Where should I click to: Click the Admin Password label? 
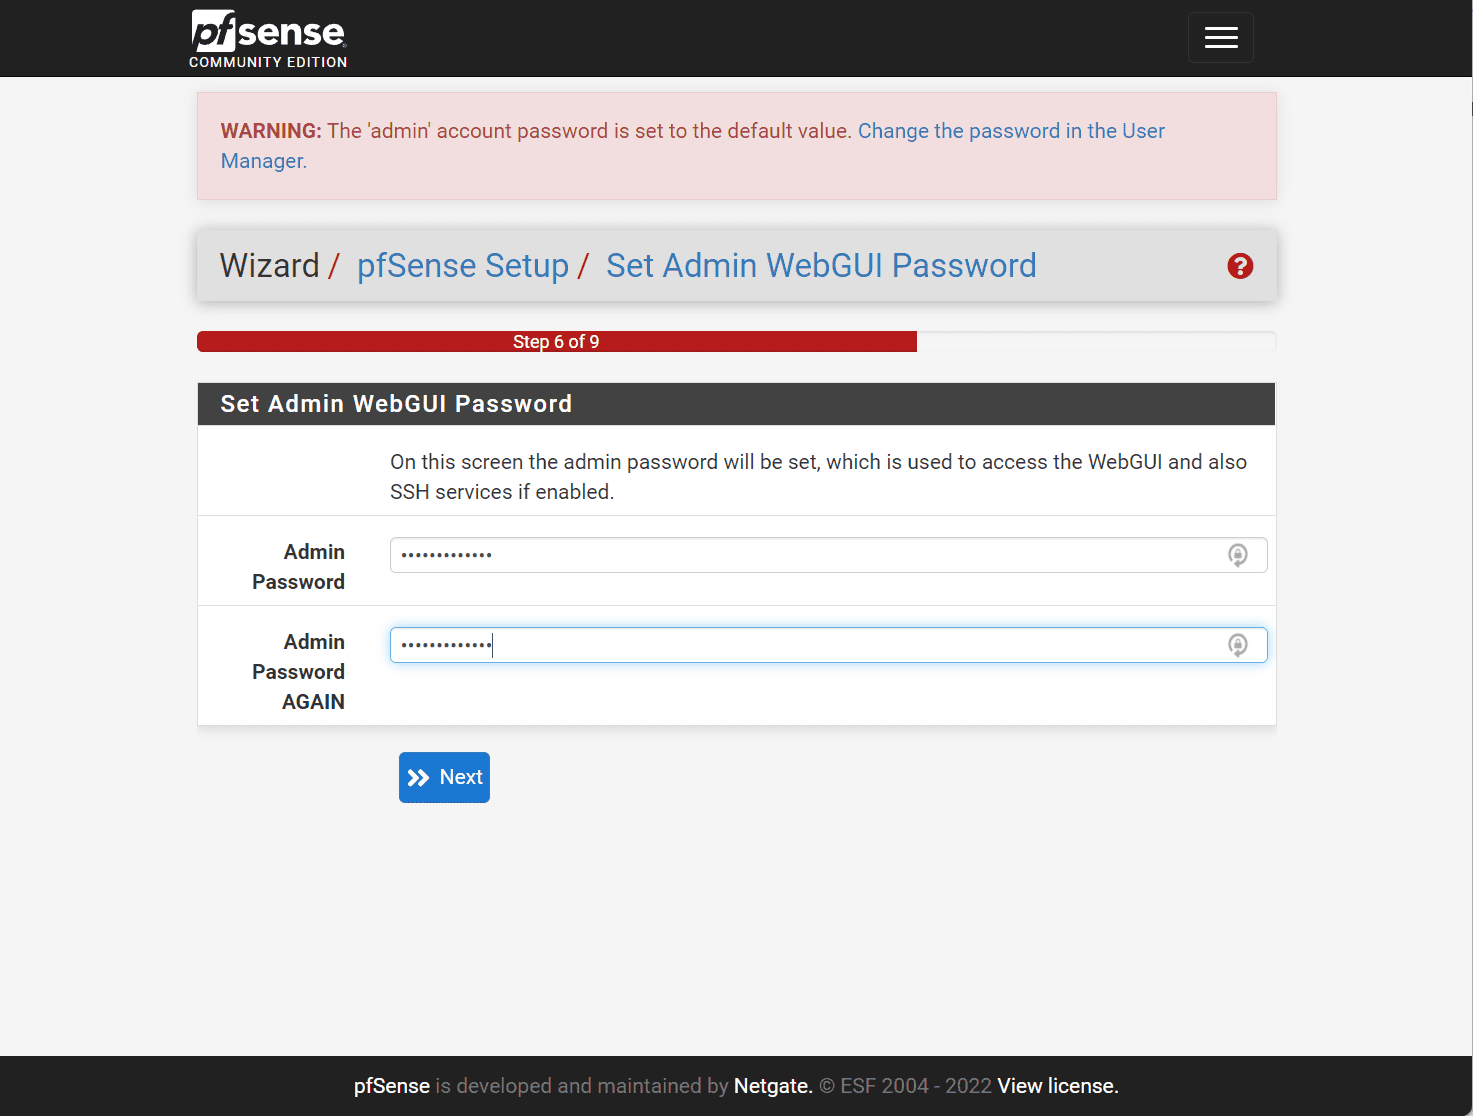(298, 567)
